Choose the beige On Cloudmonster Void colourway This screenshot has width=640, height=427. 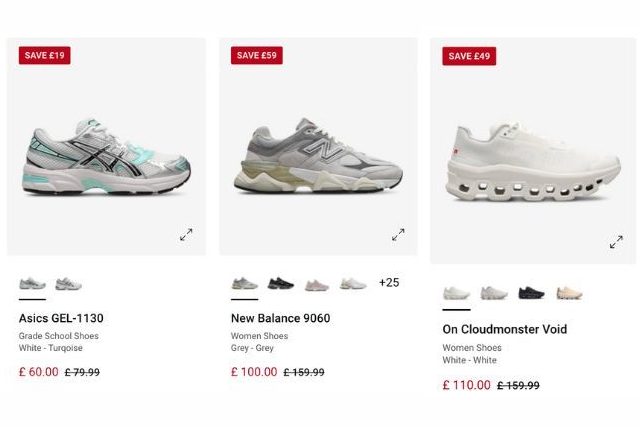569,293
